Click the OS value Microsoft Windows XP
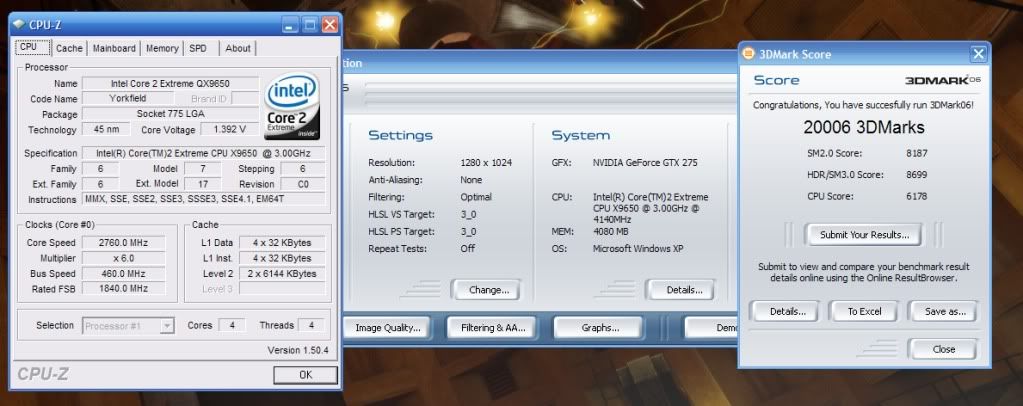Screen dimensions: 1023x406 pyautogui.click(x=638, y=249)
